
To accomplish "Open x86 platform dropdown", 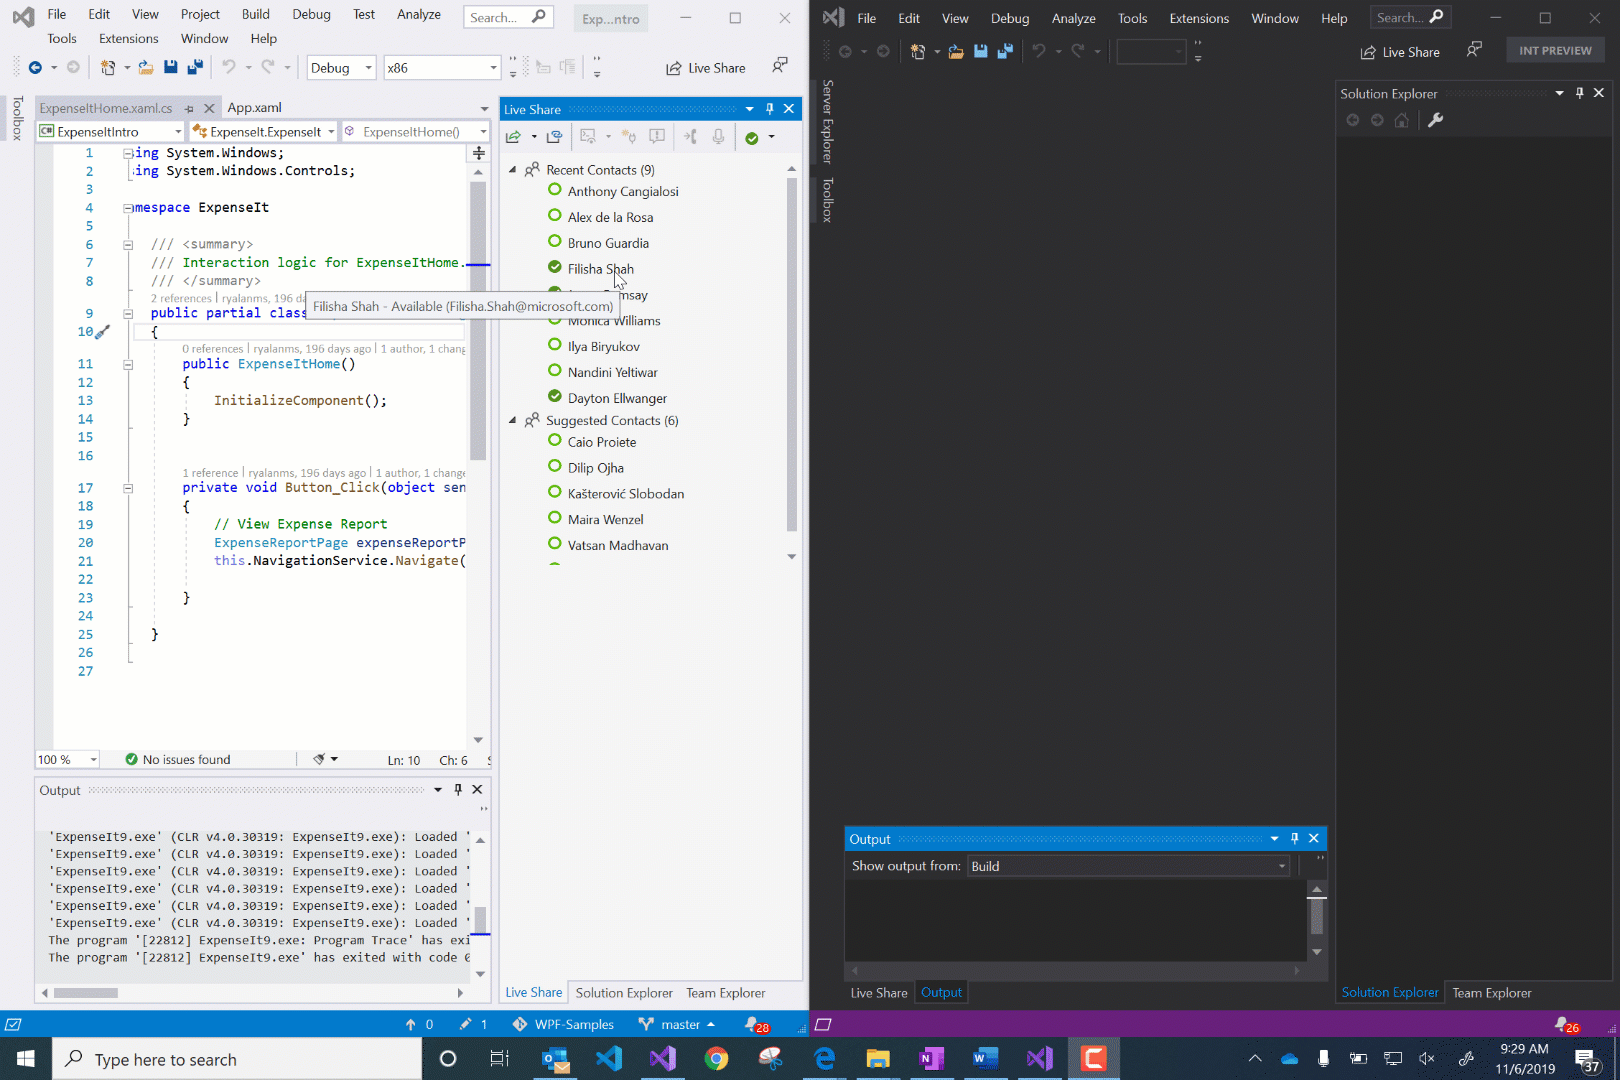I will click(441, 67).
